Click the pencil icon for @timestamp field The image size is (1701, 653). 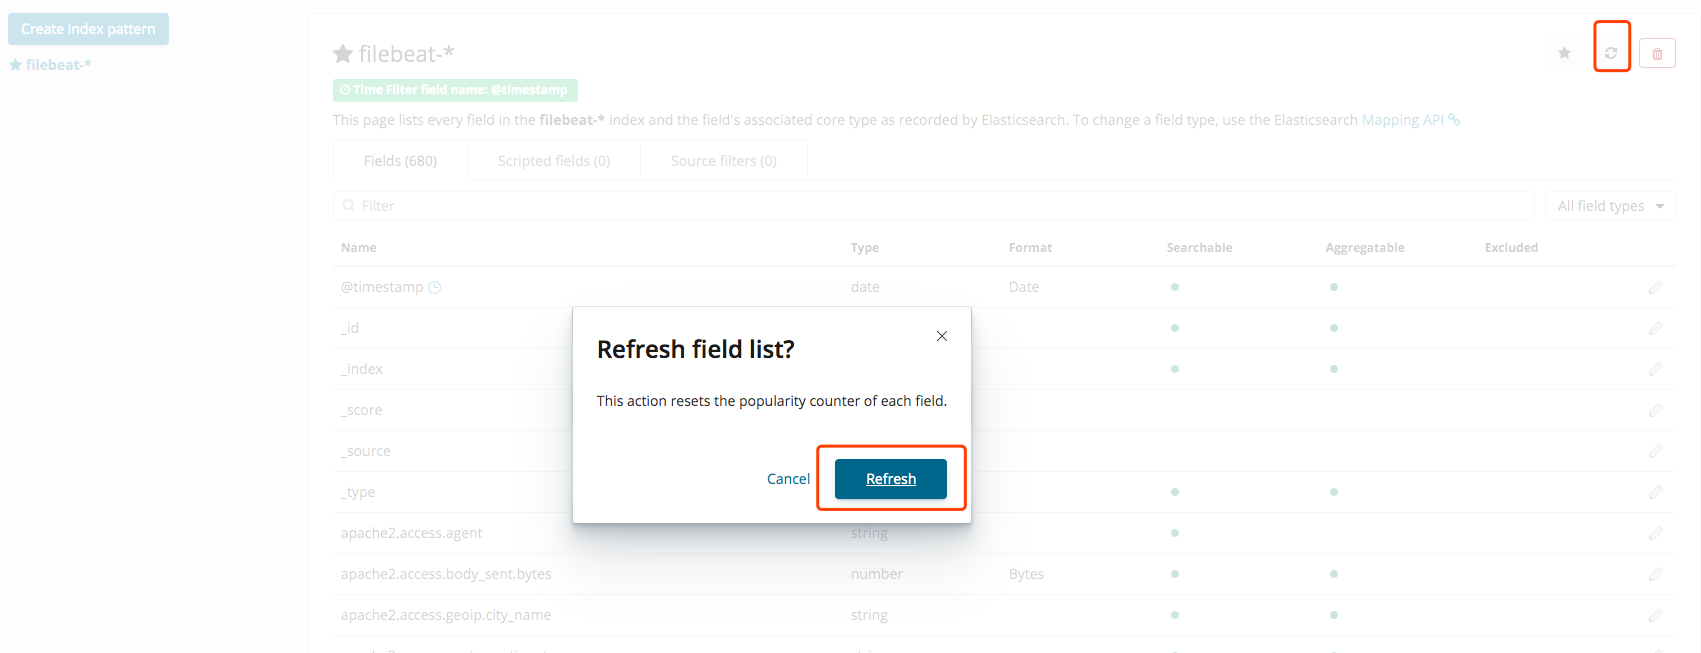click(1655, 287)
